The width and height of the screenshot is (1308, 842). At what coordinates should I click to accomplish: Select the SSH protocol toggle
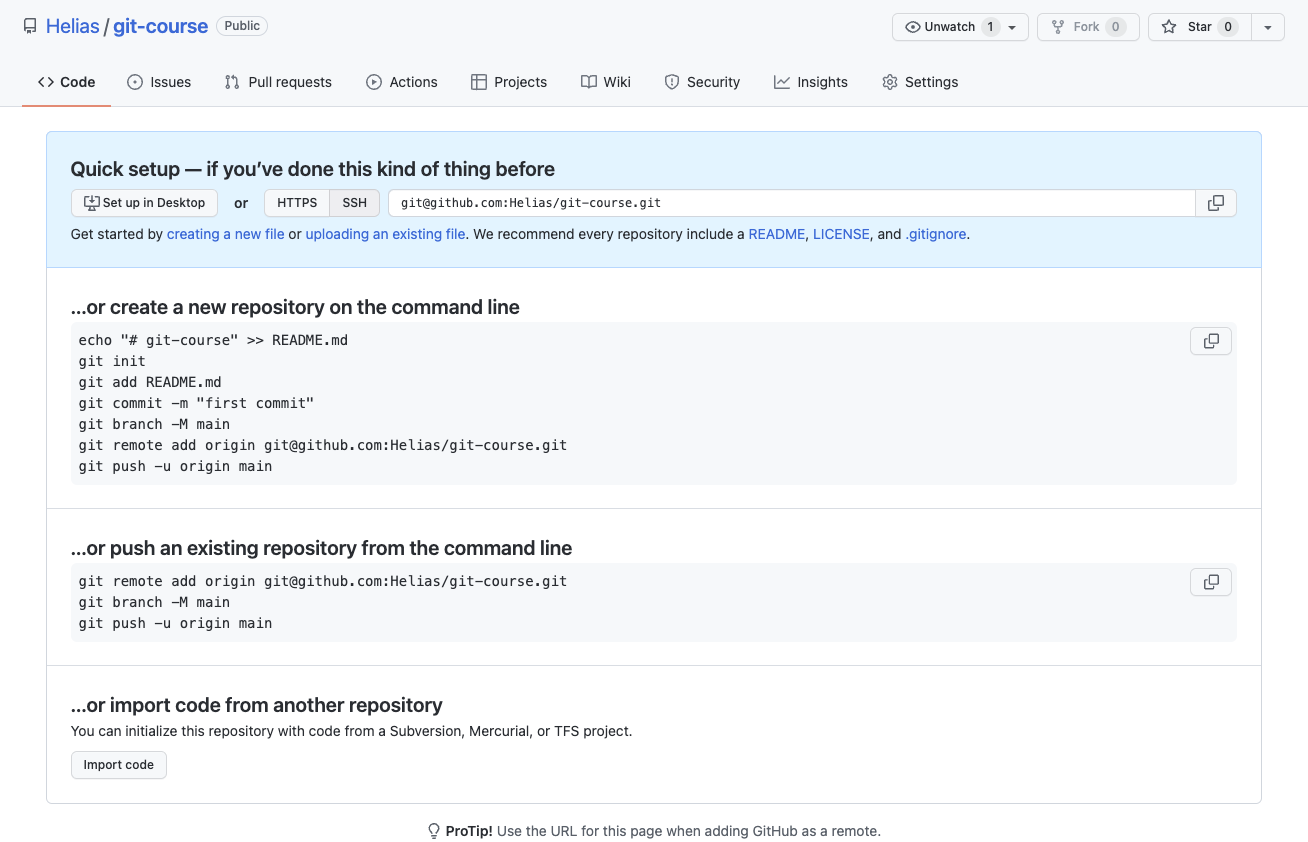pyautogui.click(x=355, y=203)
